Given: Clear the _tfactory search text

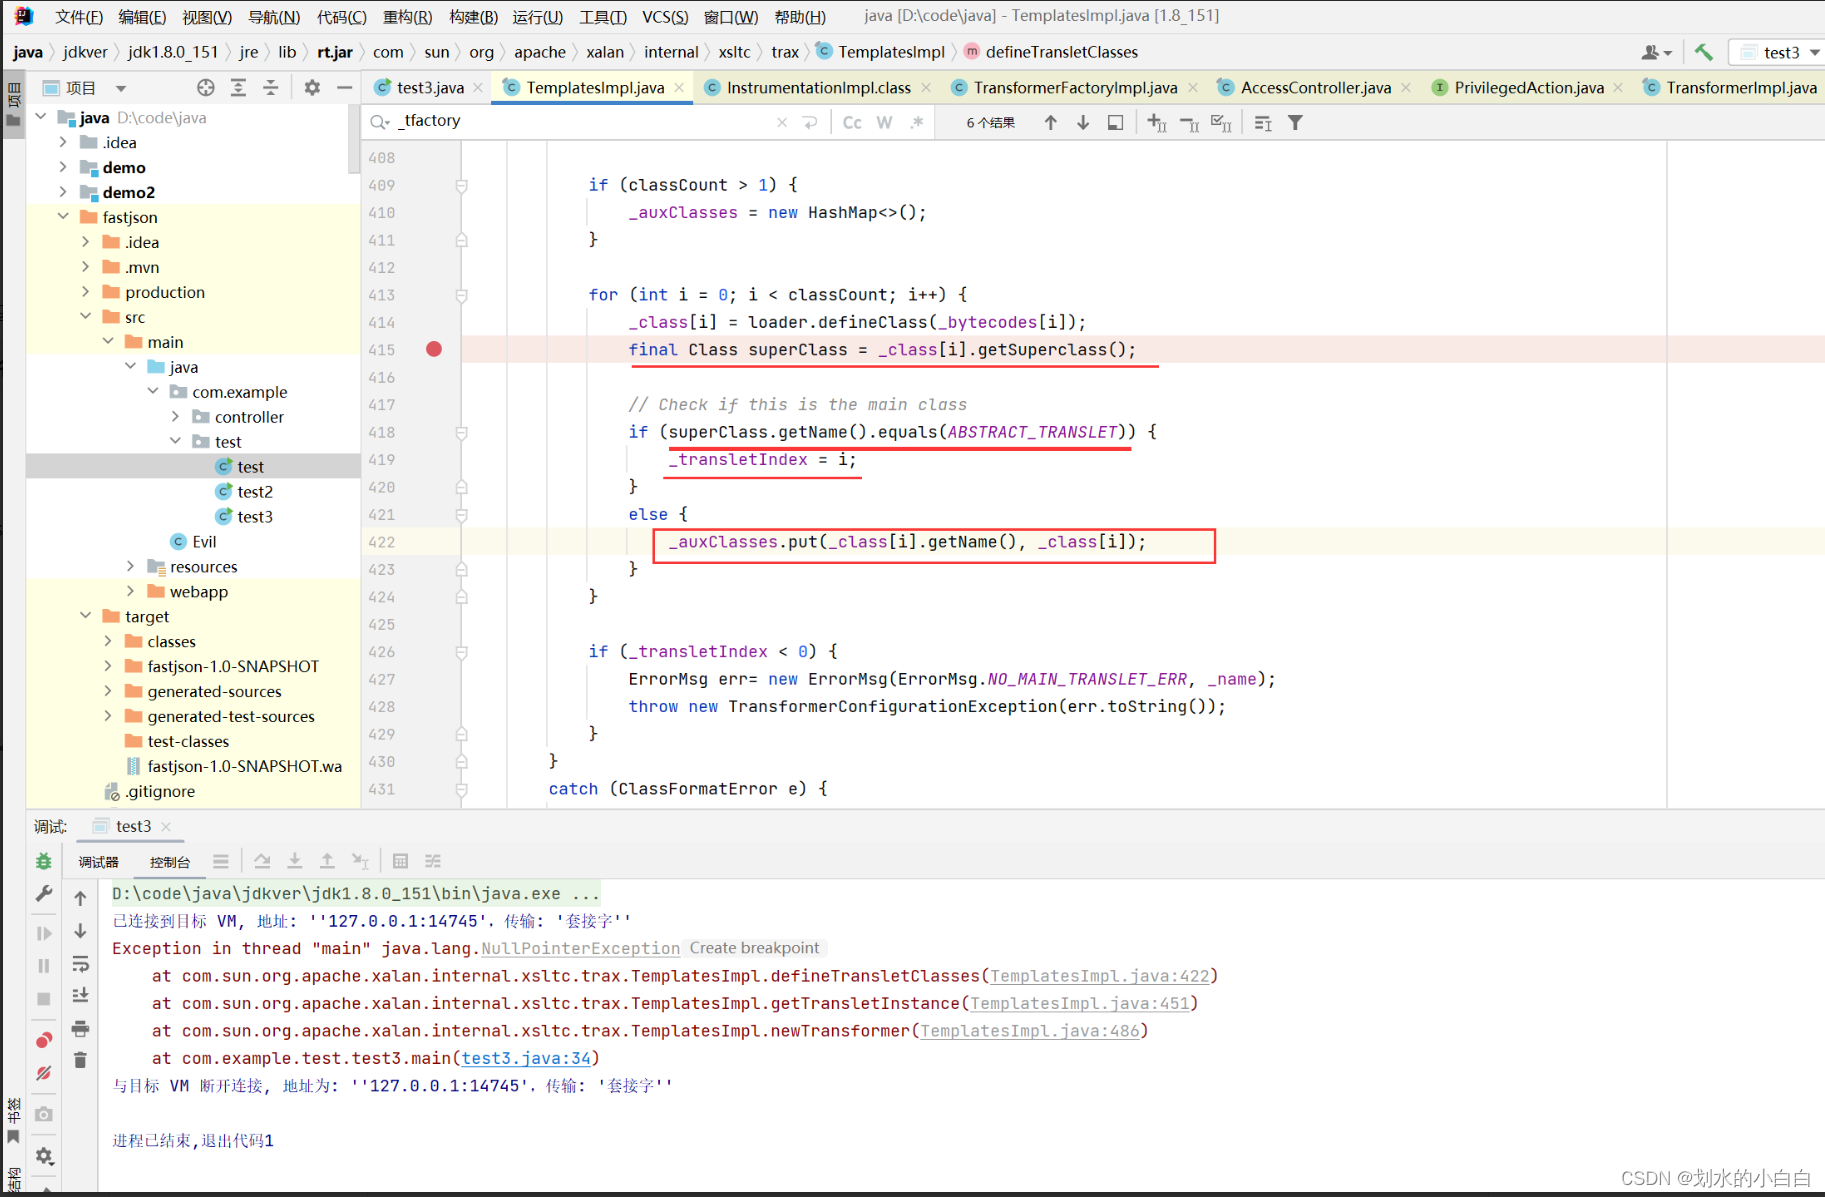Looking at the screenshot, I should coord(782,122).
